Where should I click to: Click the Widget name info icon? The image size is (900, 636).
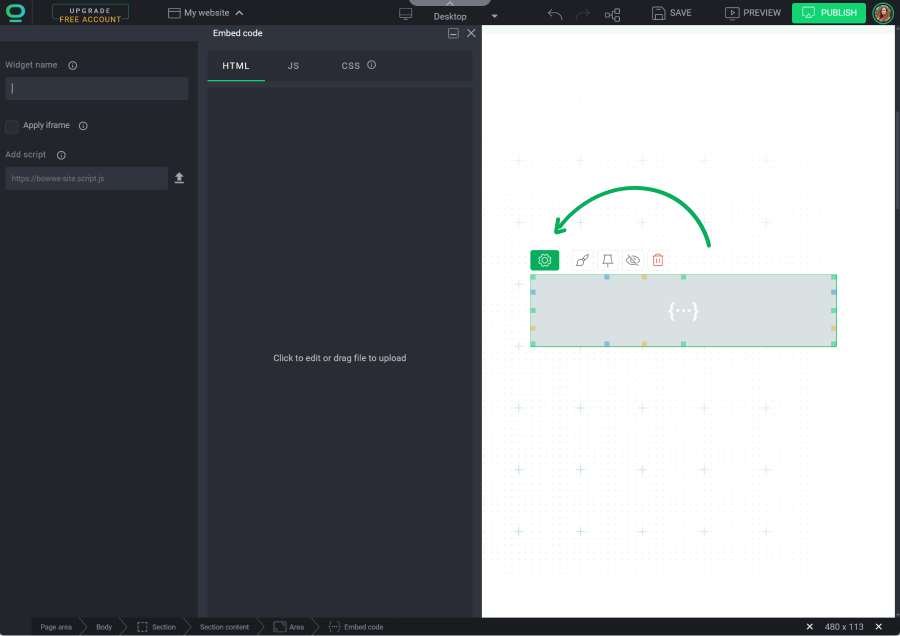pos(72,65)
